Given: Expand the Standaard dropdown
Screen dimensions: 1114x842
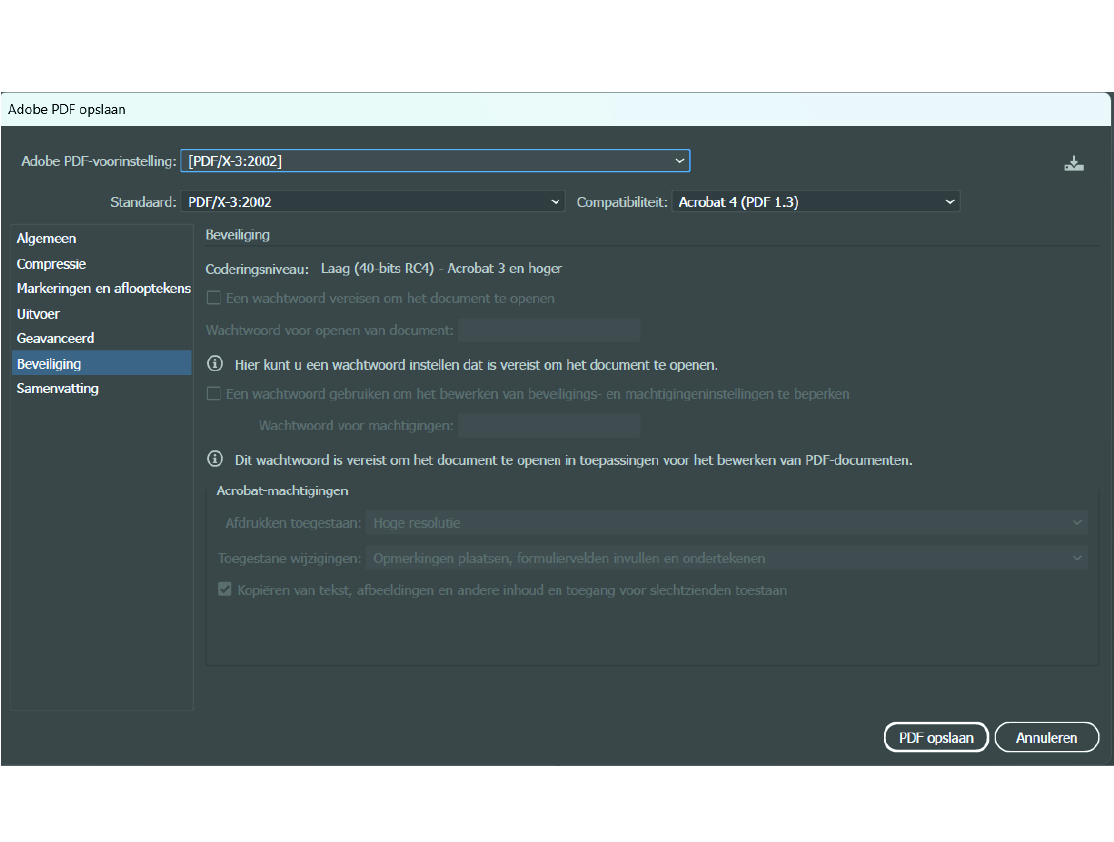Looking at the screenshot, I should point(373,202).
